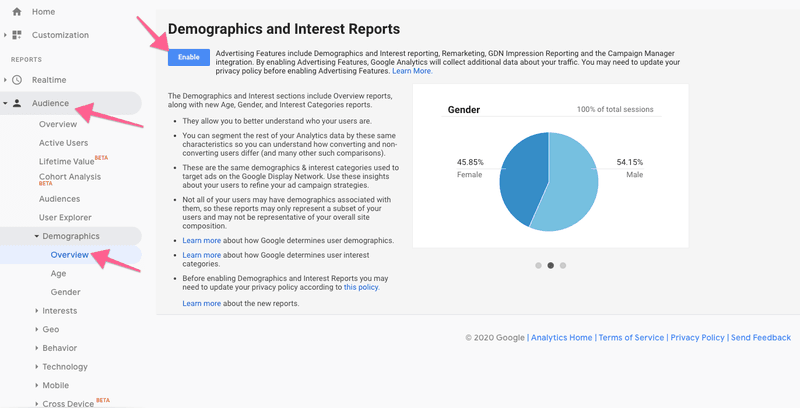The height and width of the screenshot is (408, 800).
Task: Click the blue Enable button
Action: coord(189,57)
